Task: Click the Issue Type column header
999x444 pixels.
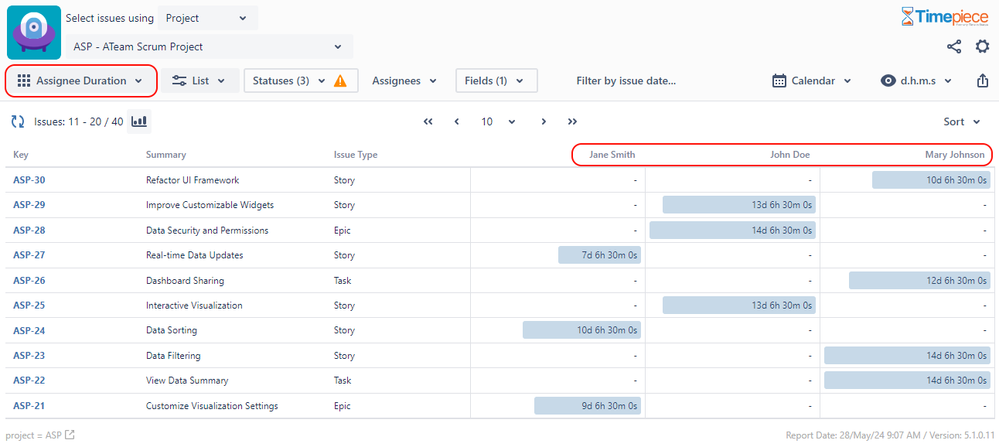Action: [x=356, y=155]
